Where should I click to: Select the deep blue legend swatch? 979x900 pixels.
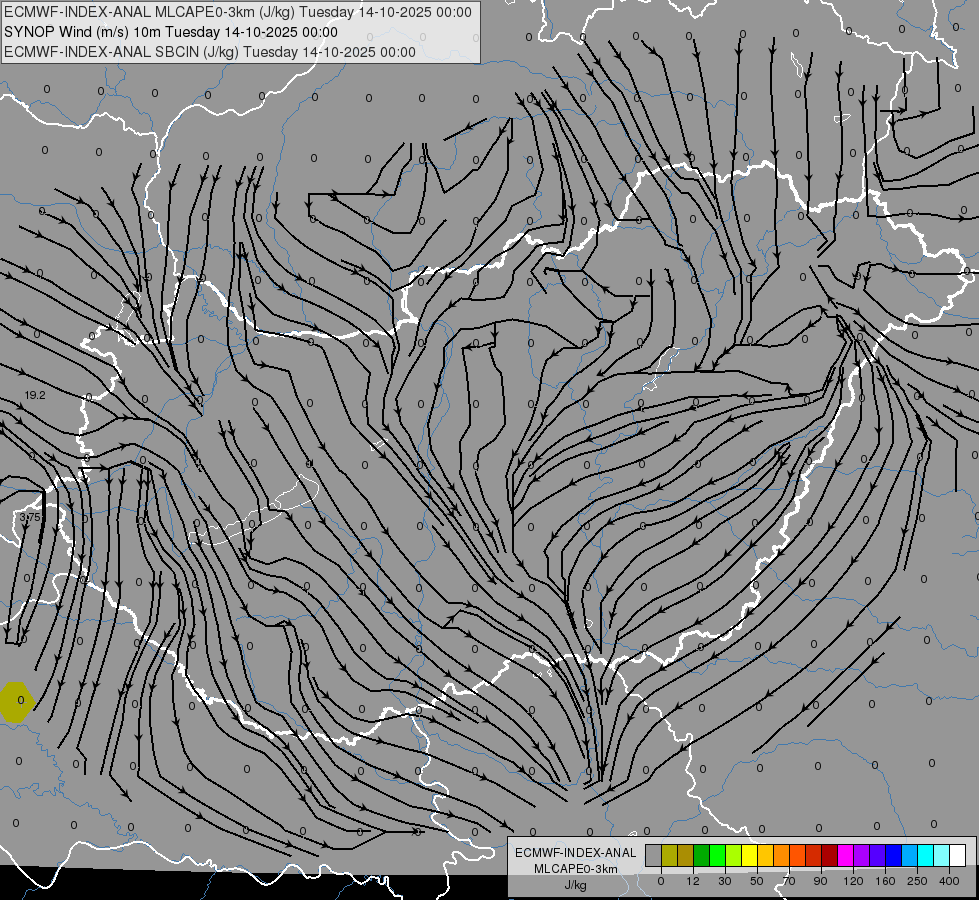coord(894,855)
